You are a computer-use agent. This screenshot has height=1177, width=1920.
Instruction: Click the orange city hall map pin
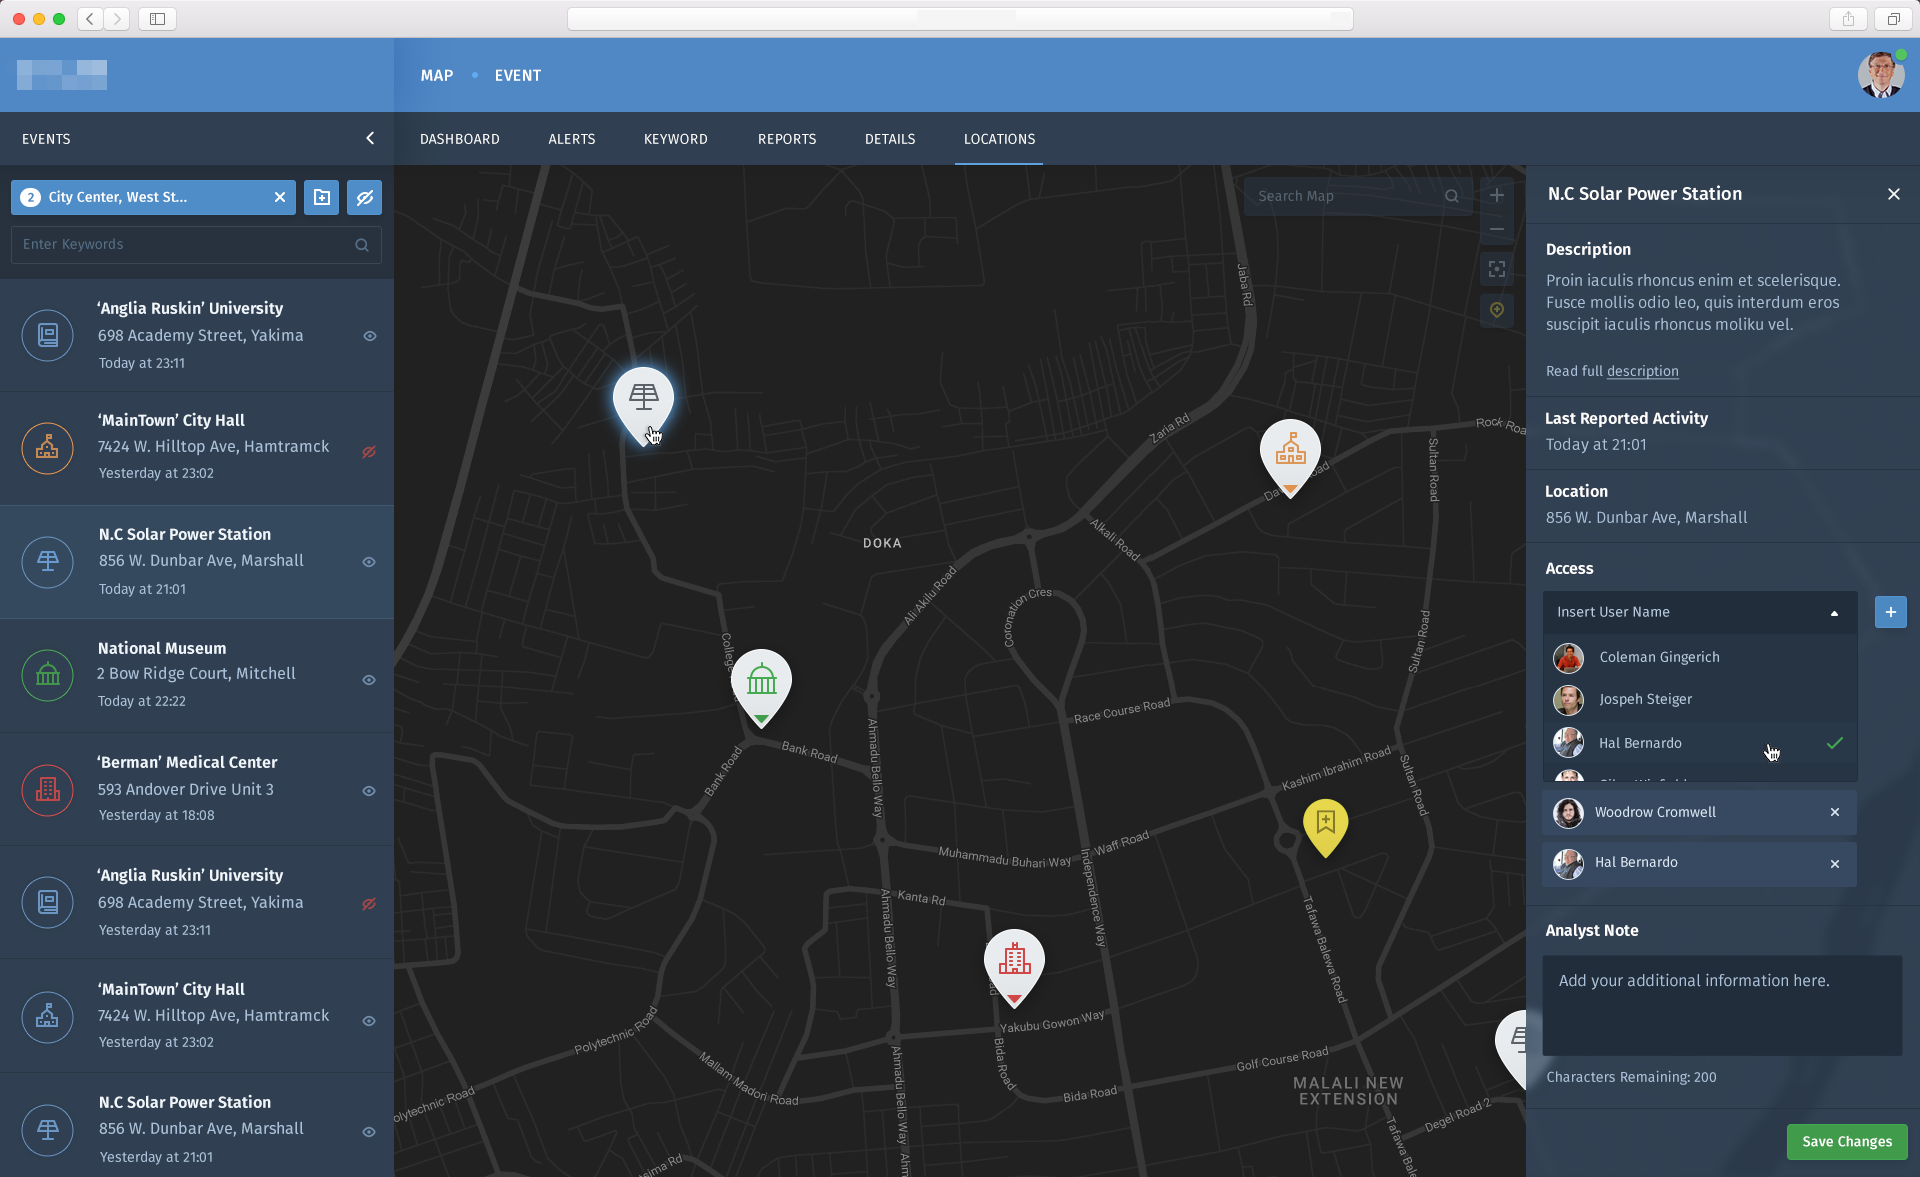(1290, 456)
